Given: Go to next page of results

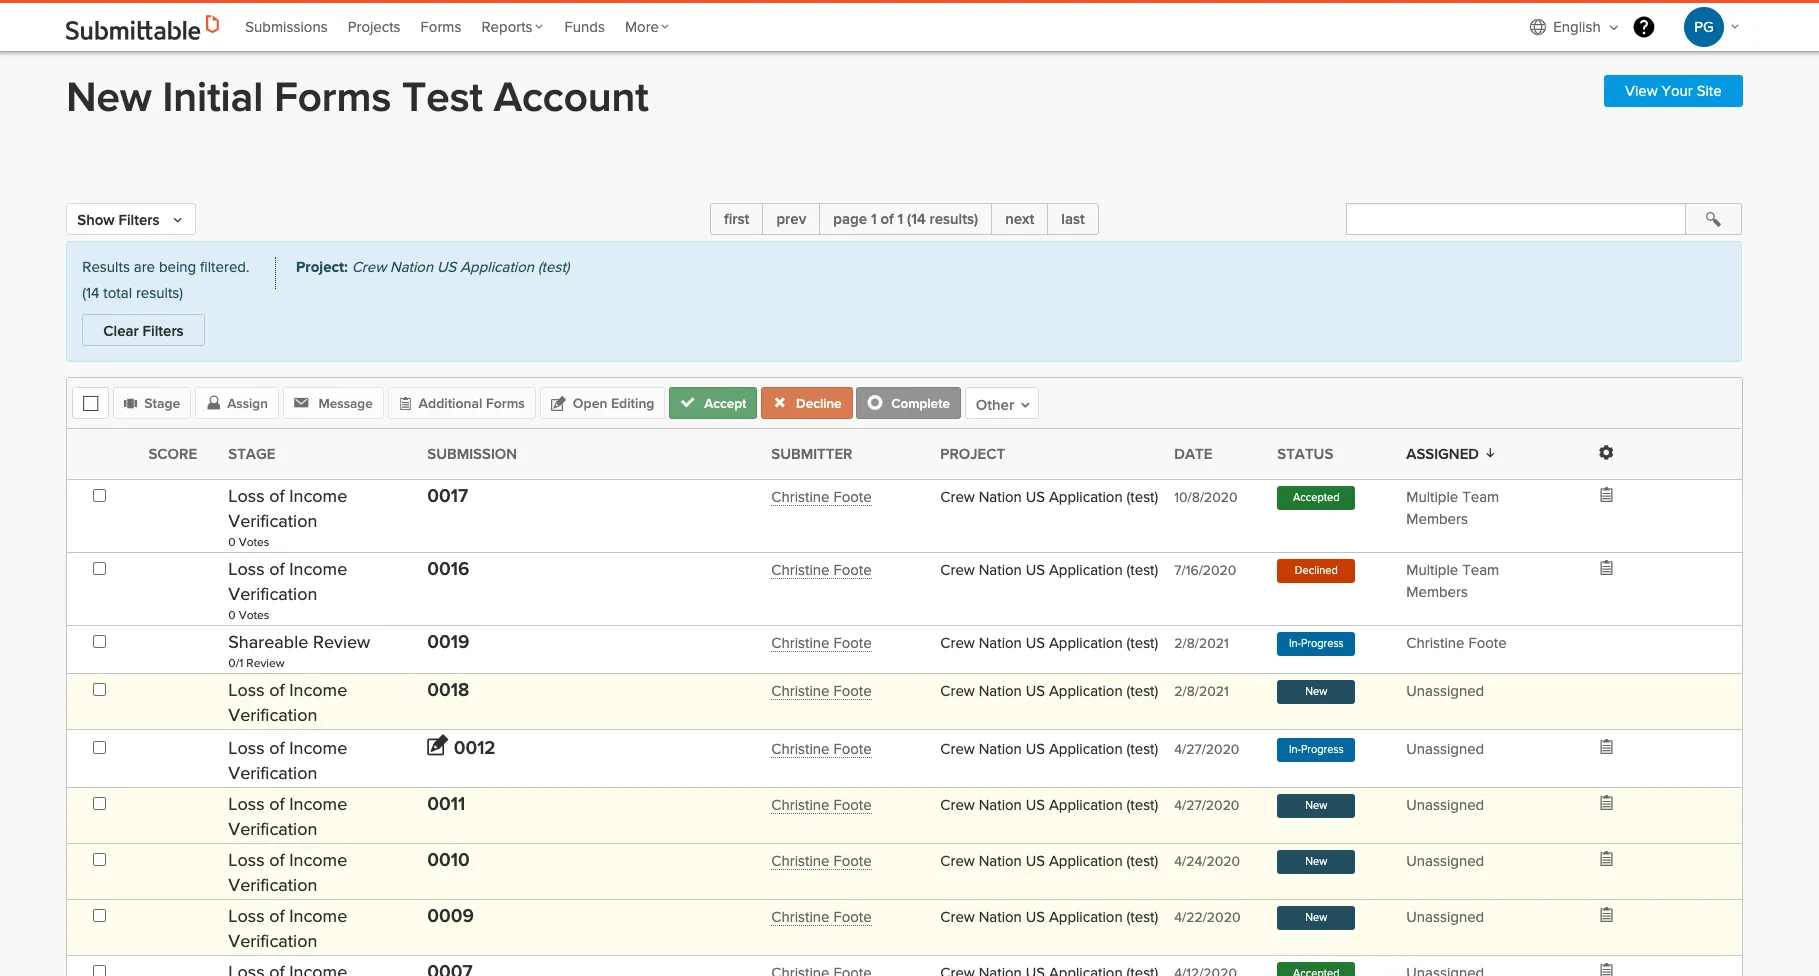Looking at the screenshot, I should (1020, 219).
